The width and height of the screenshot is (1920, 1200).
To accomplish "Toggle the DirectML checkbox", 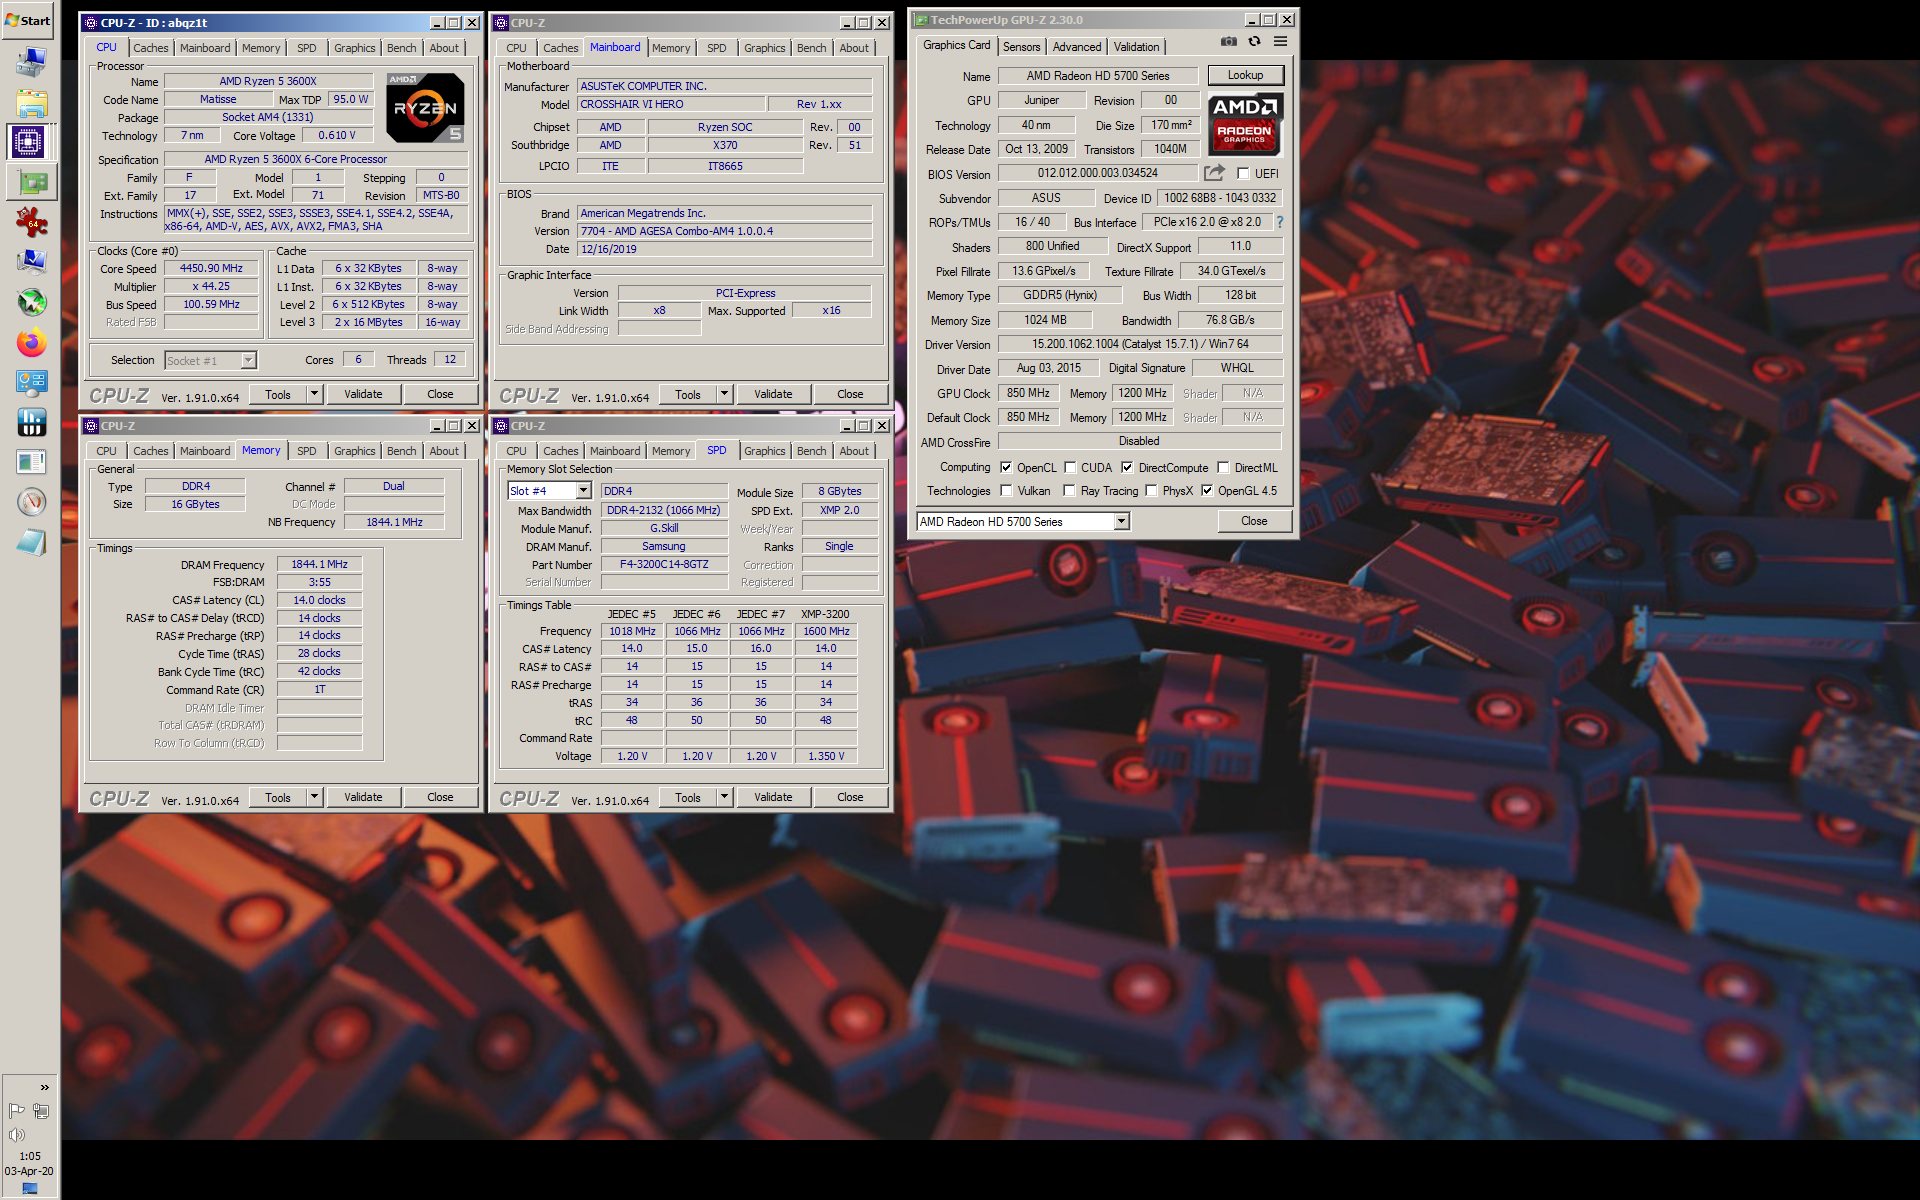I will coord(1223,467).
